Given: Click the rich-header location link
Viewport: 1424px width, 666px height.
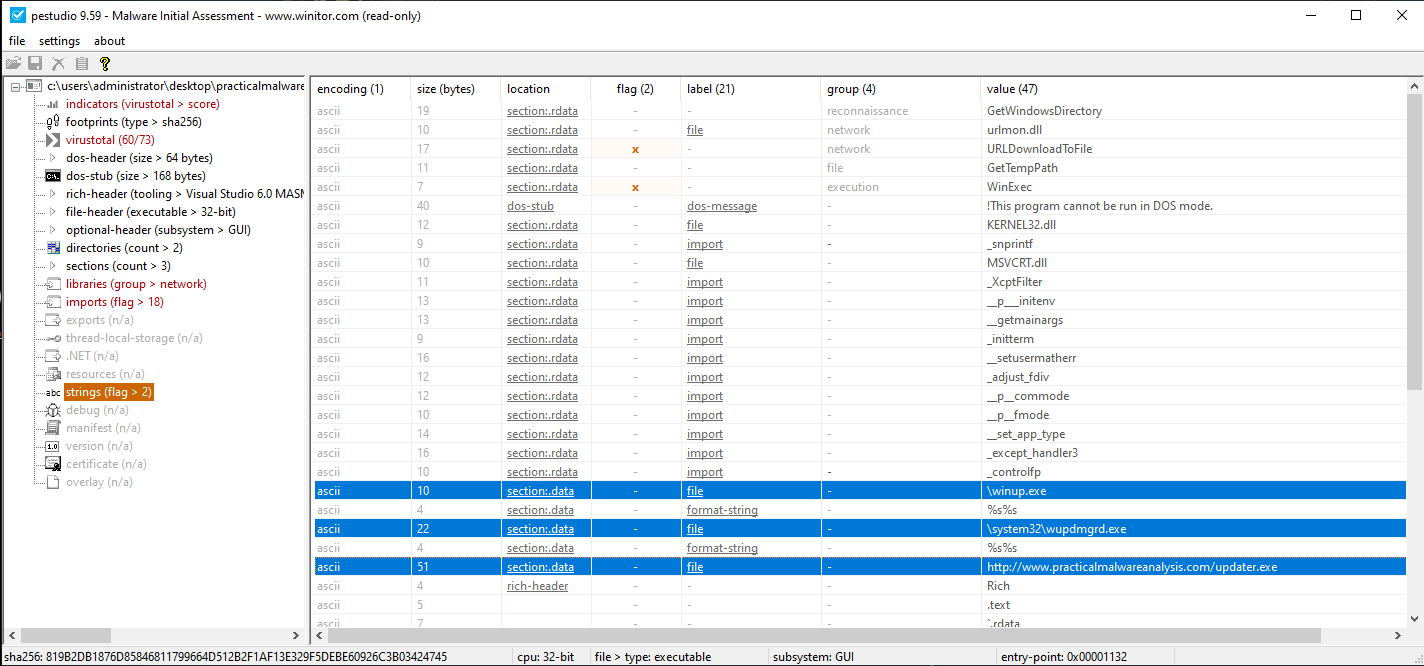Looking at the screenshot, I should tap(537, 586).
